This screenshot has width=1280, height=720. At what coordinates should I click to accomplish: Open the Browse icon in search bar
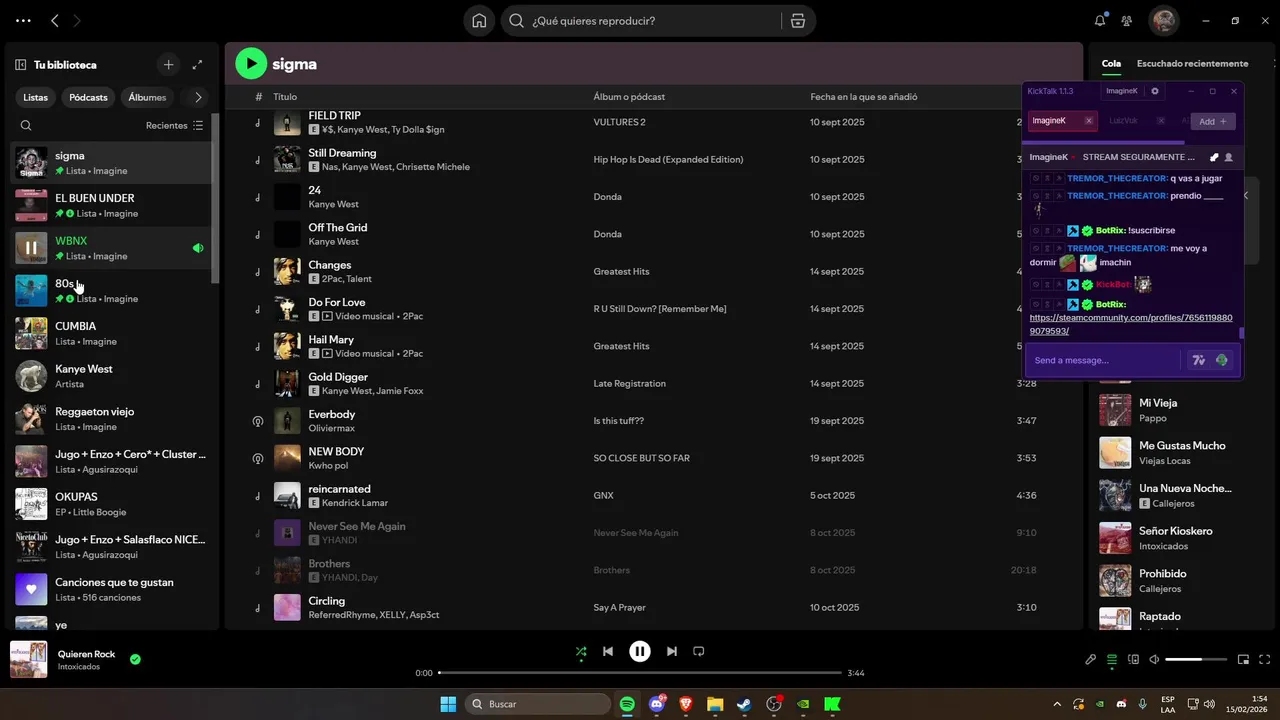click(797, 21)
